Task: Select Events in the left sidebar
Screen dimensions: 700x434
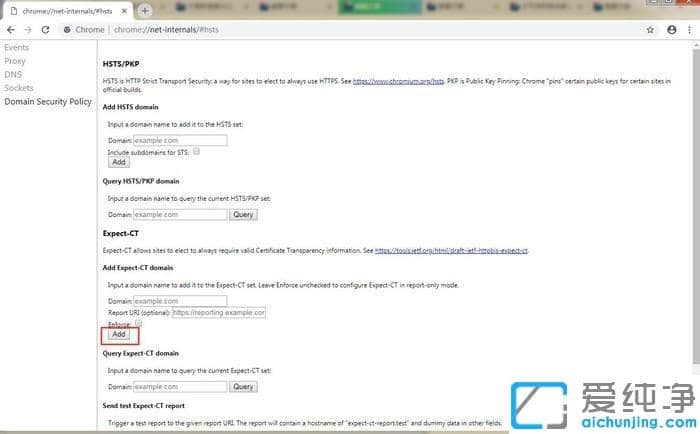Action: [17, 47]
